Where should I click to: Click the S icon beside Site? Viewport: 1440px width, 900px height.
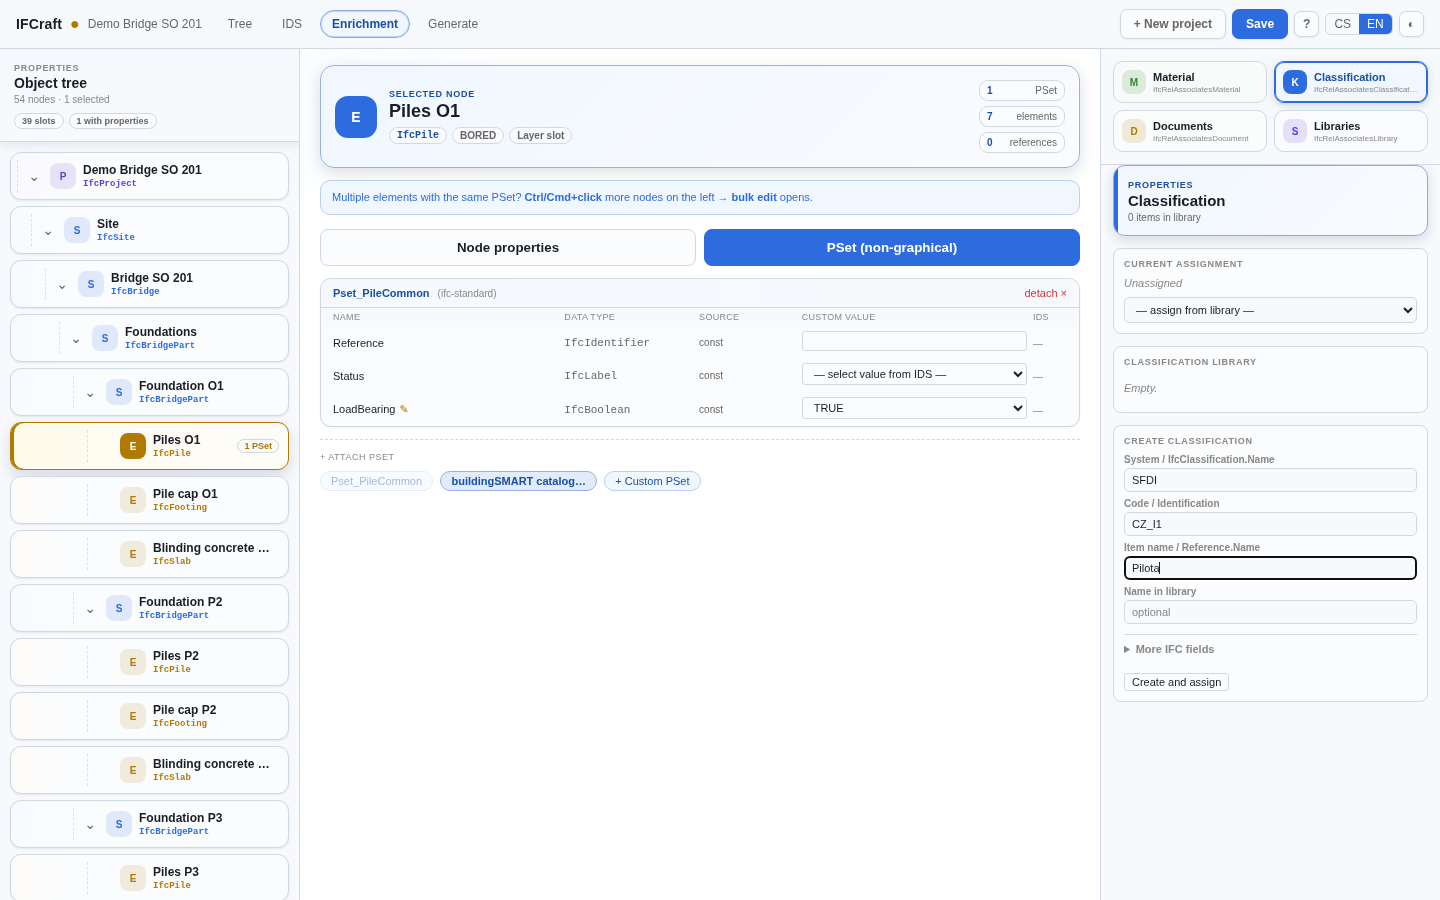click(77, 230)
